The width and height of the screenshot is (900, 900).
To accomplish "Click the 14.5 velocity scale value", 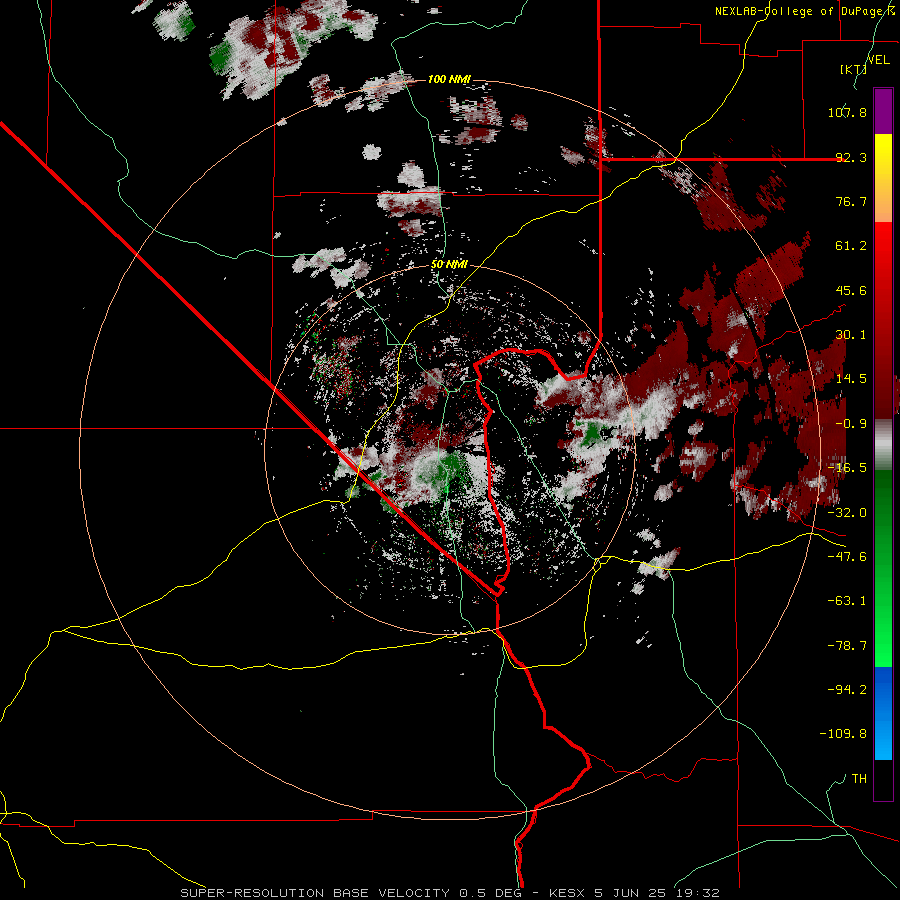I will [x=851, y=379].
